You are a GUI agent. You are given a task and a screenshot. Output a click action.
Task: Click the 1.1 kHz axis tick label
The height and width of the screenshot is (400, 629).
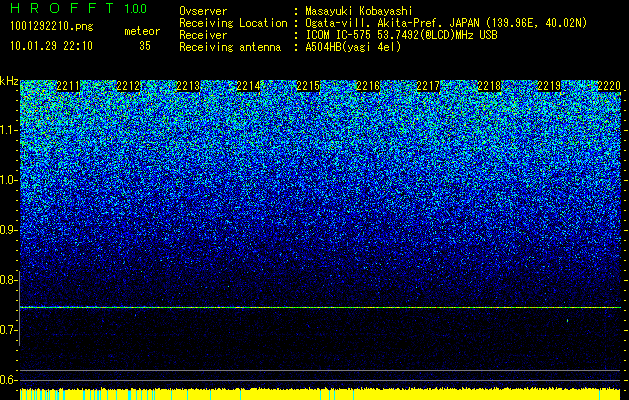(x=8, y=130)
